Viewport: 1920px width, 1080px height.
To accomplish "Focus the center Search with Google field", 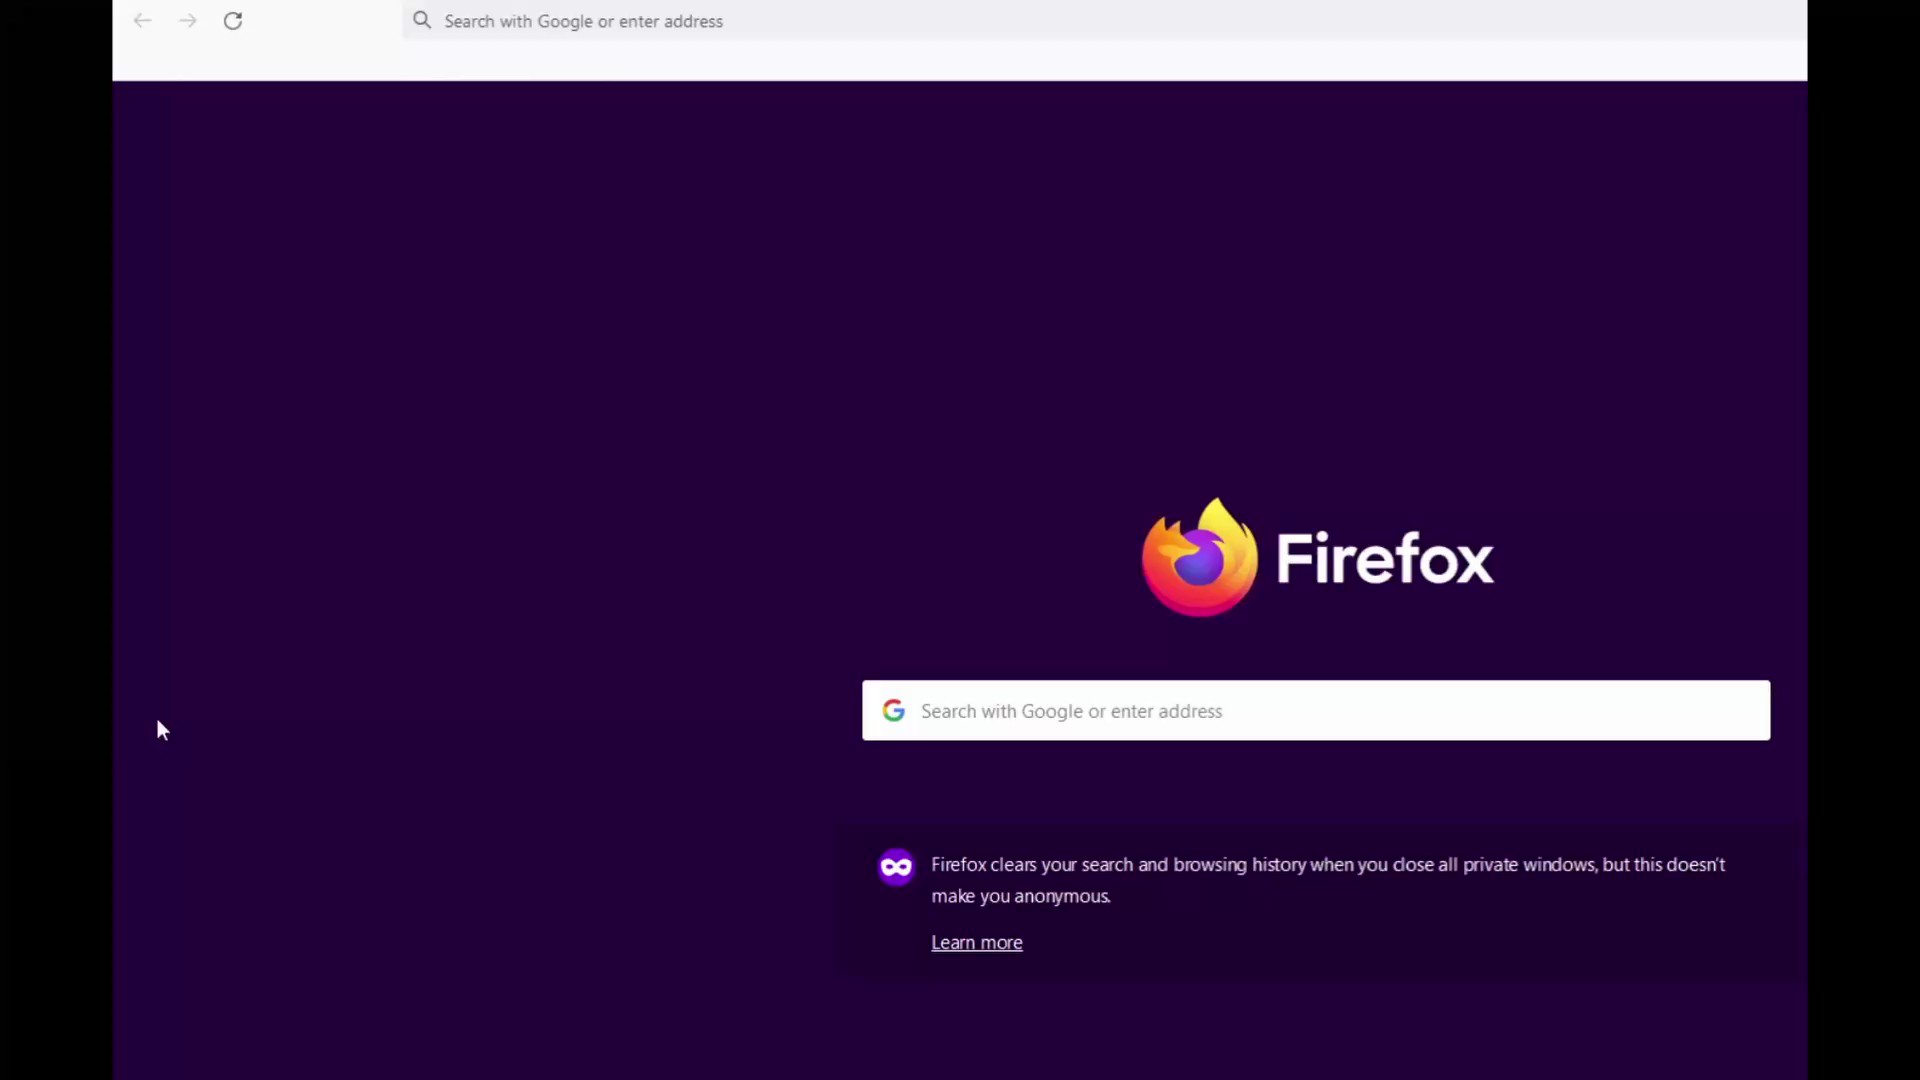I will coord(1316,710).
